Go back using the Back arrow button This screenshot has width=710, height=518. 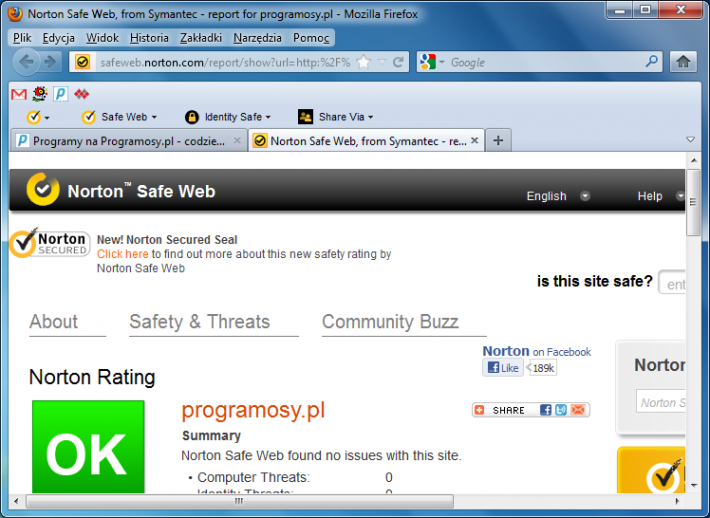coord(26,62)
